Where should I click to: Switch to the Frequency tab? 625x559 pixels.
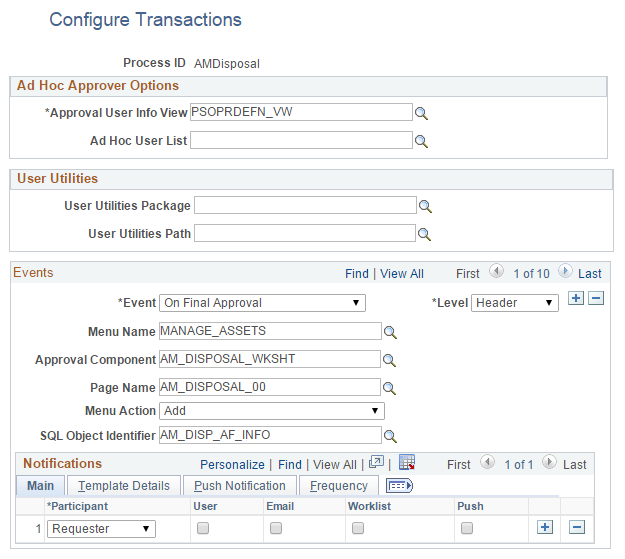coord(339,486)
